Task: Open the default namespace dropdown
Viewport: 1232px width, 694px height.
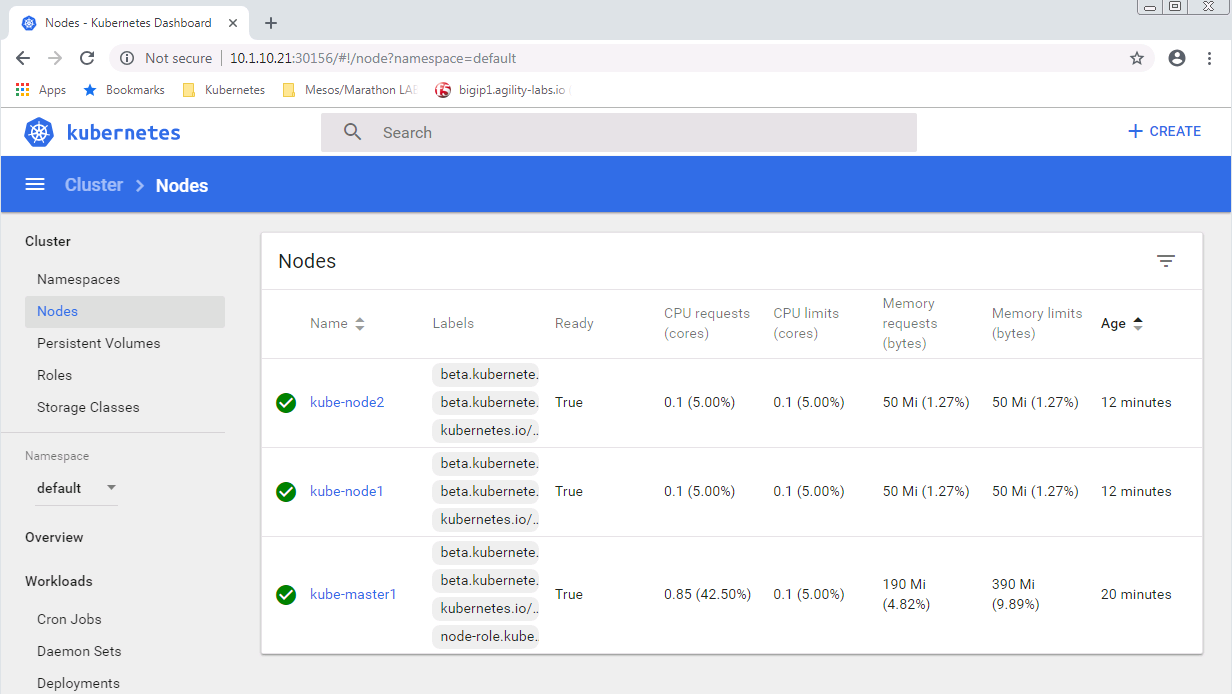Action: [77, 488]
